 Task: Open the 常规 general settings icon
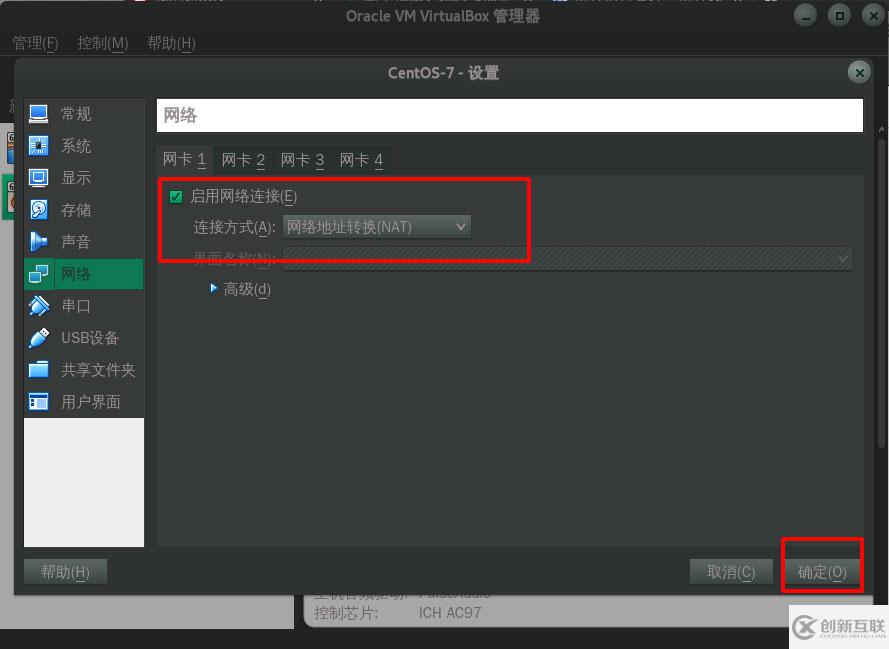[x=39, y=113]
